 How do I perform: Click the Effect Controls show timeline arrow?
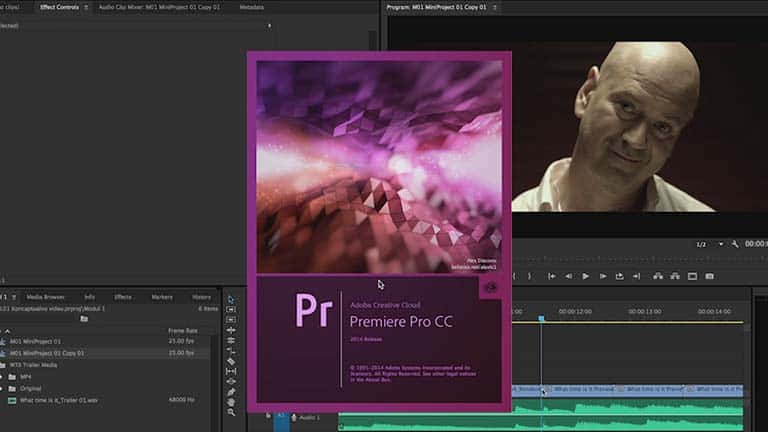(x=269, y=25)
